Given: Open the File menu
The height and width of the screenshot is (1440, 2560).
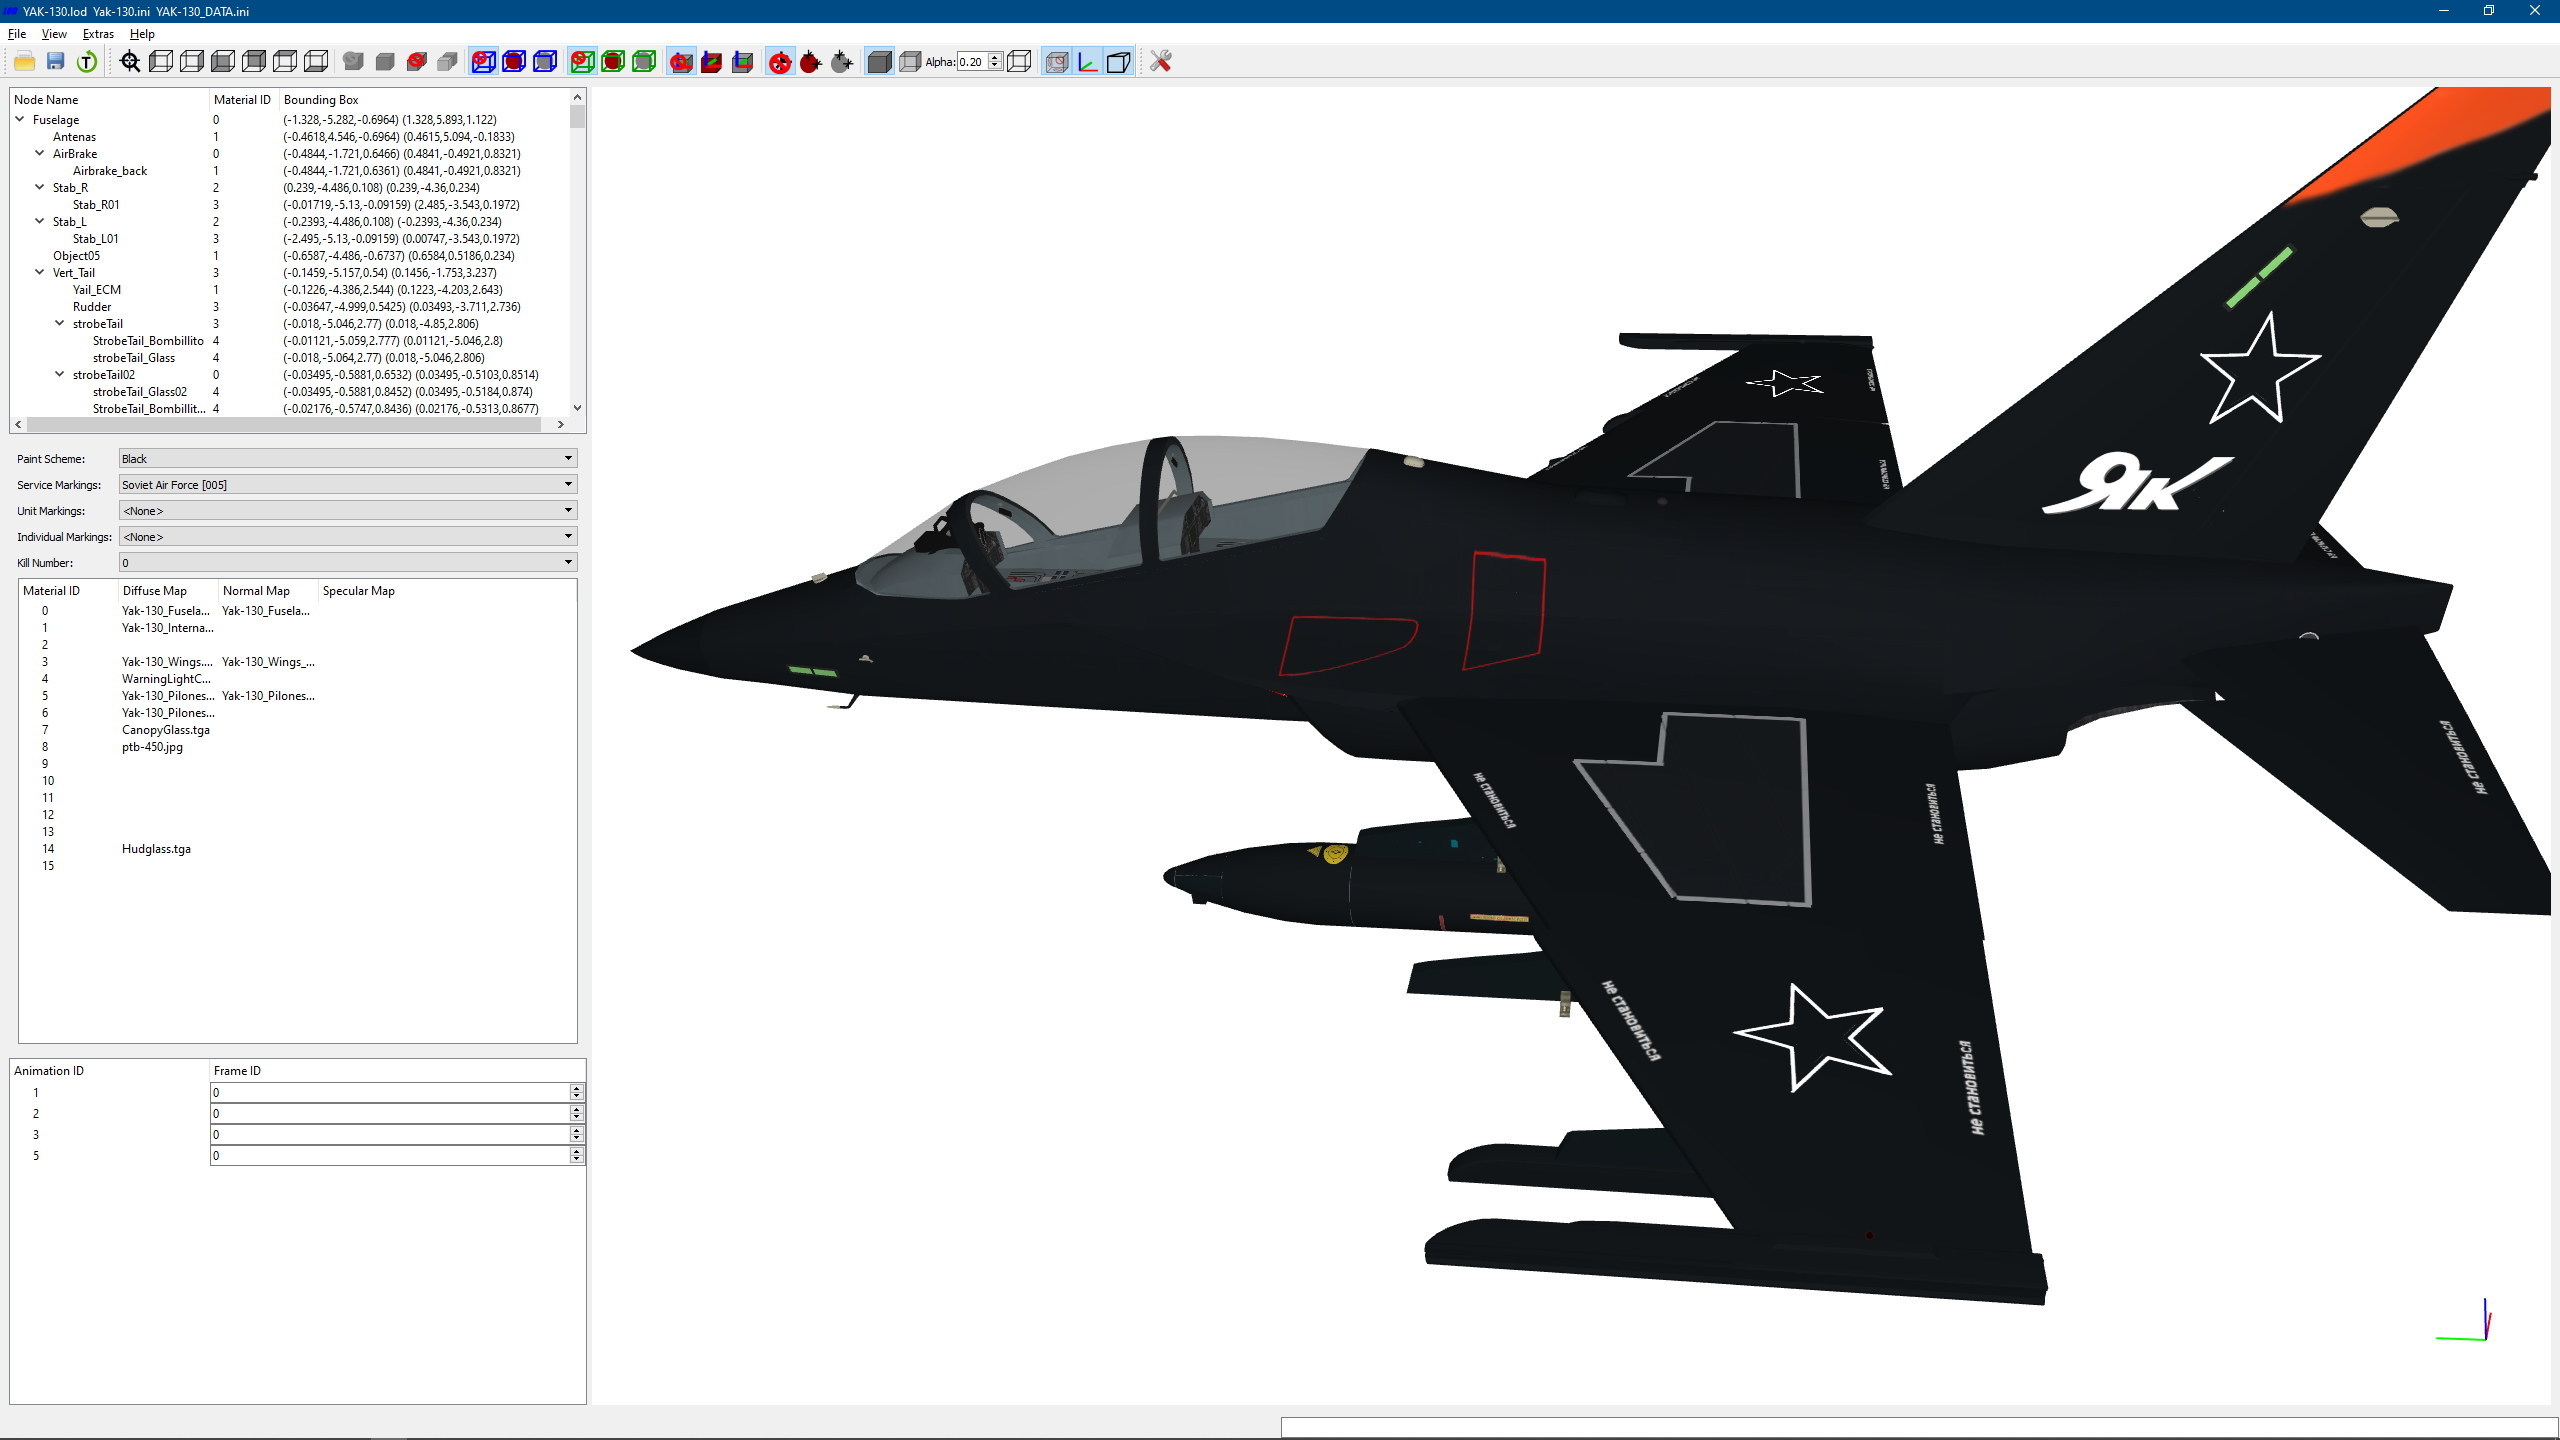Looking at the screenshot, I should pos(17,34).
